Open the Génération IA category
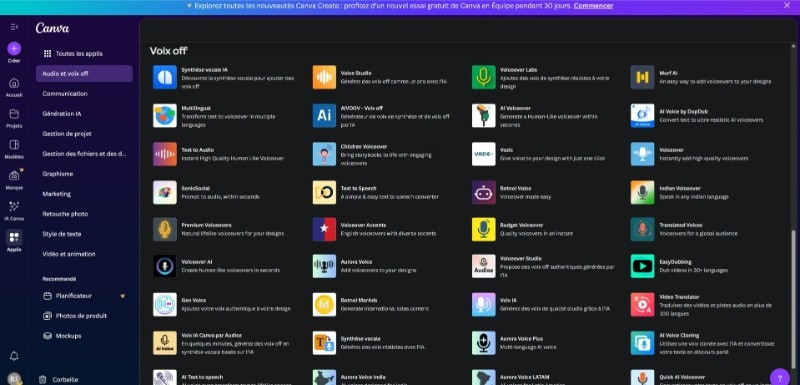Image resolution: width=800 pixels, height=385 pixels. pyautogui.click(x=62, y=114)
